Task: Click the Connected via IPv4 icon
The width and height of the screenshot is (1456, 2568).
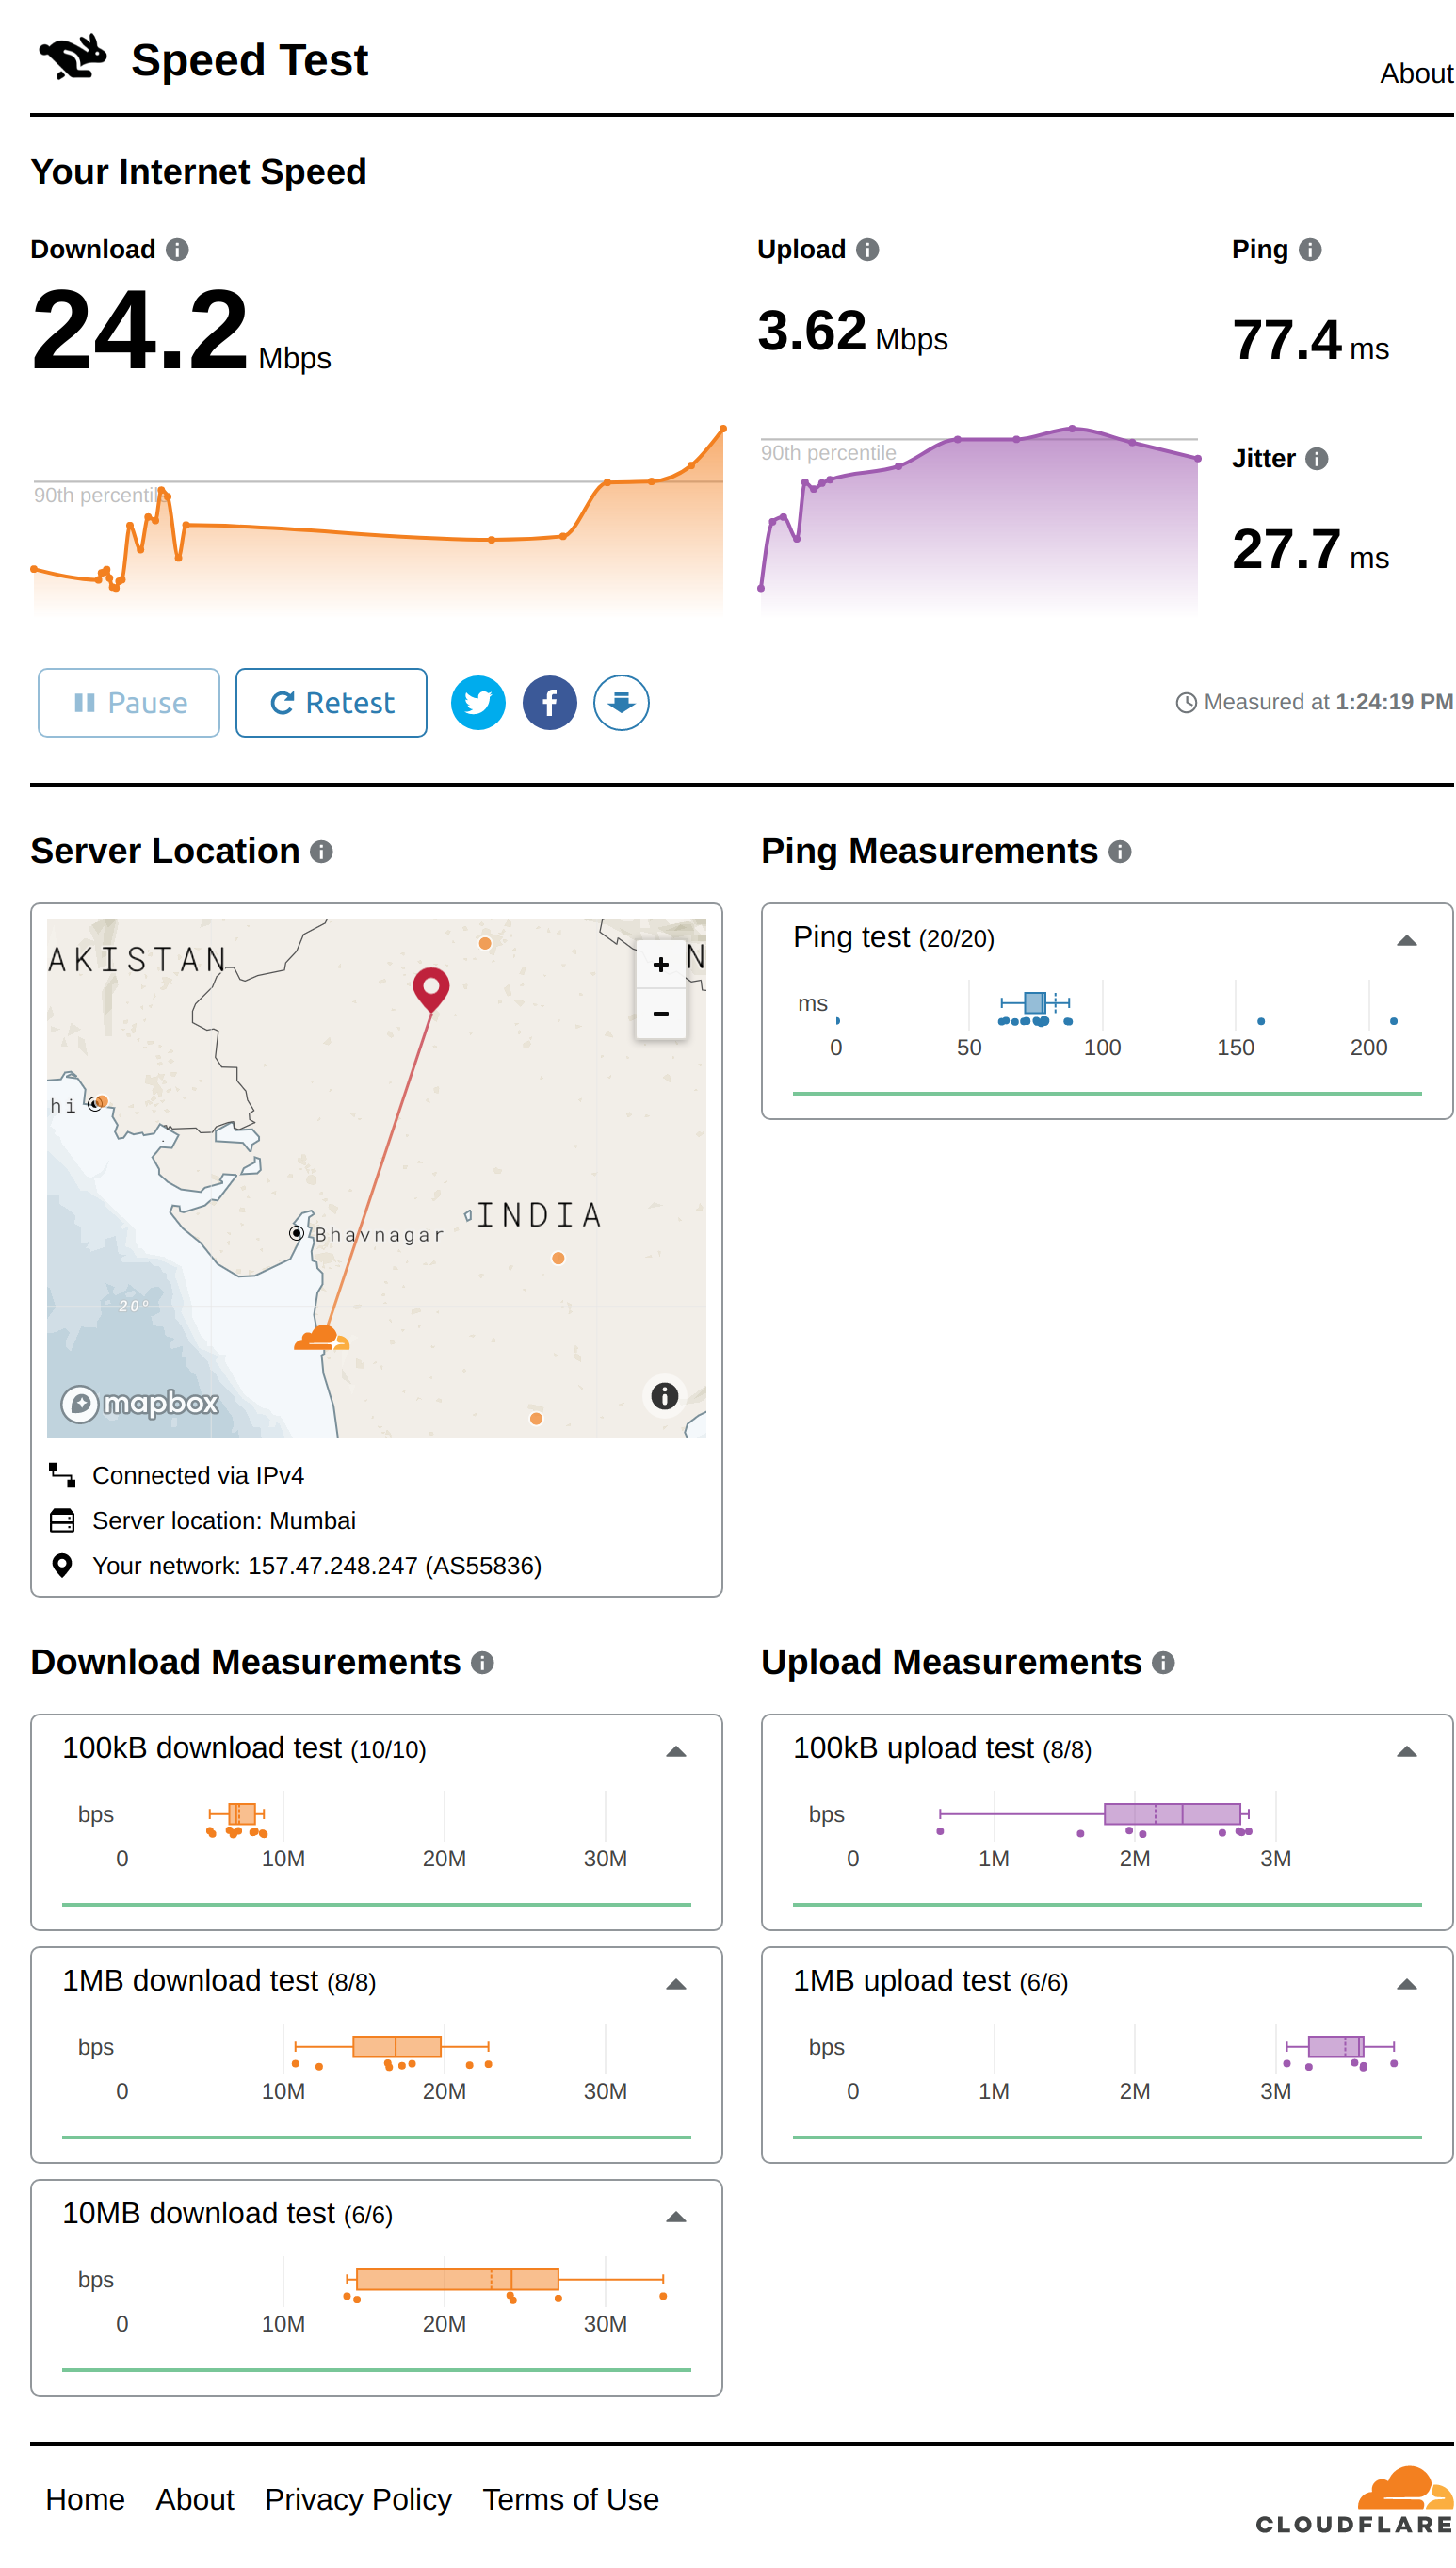Action: (62, 1475)
